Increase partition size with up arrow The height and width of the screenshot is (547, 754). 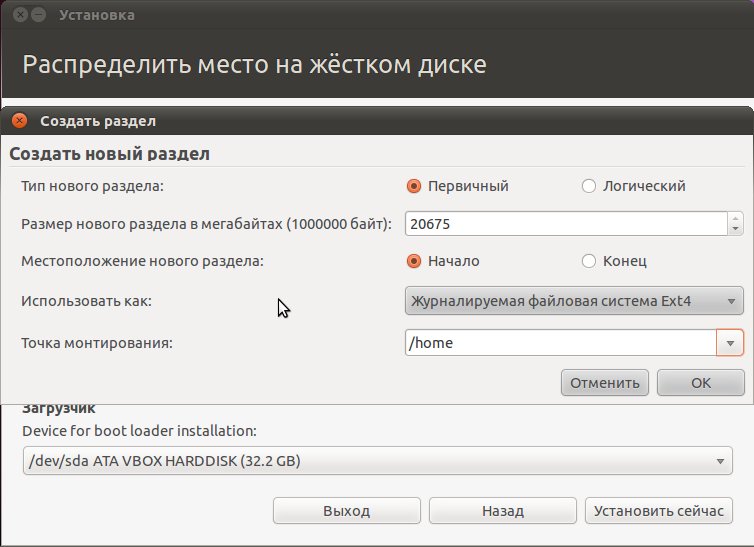735,218
